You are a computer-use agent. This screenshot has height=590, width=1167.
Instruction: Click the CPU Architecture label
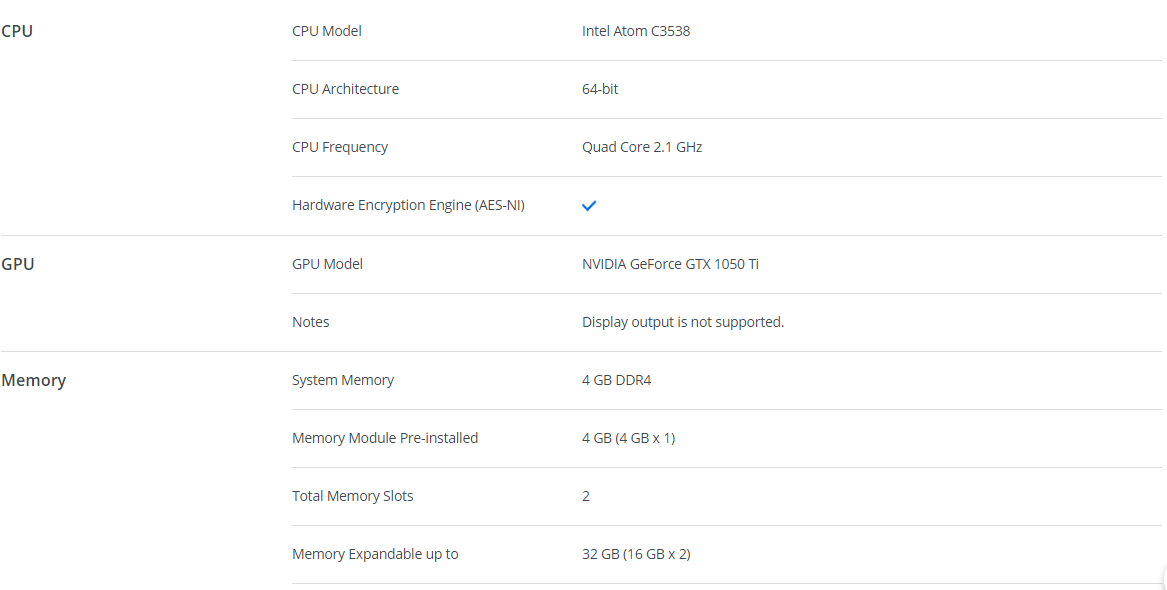click(345, 89)
